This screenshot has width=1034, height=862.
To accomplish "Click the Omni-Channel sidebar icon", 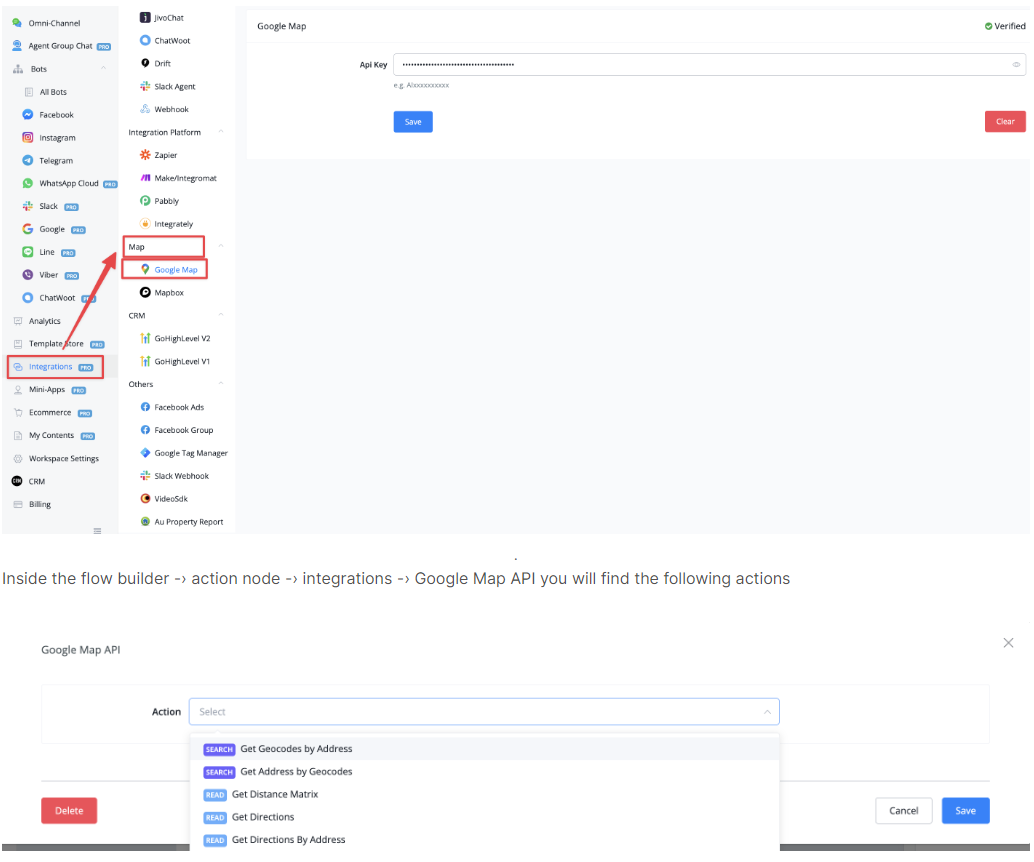I will click(x=17, y=23).
